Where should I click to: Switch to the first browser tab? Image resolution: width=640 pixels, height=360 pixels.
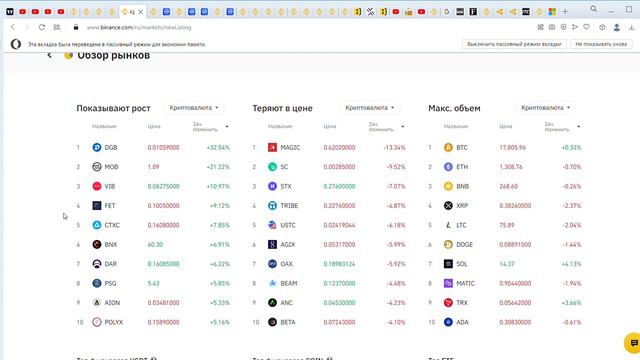point(10,12)
